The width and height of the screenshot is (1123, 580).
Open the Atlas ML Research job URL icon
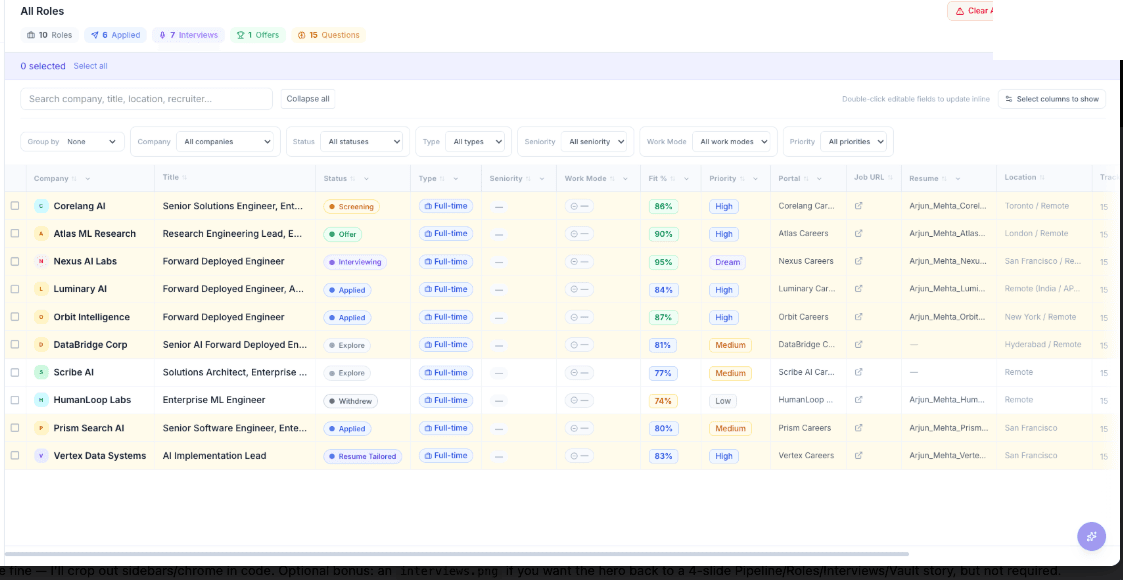[x=859, y=233]
